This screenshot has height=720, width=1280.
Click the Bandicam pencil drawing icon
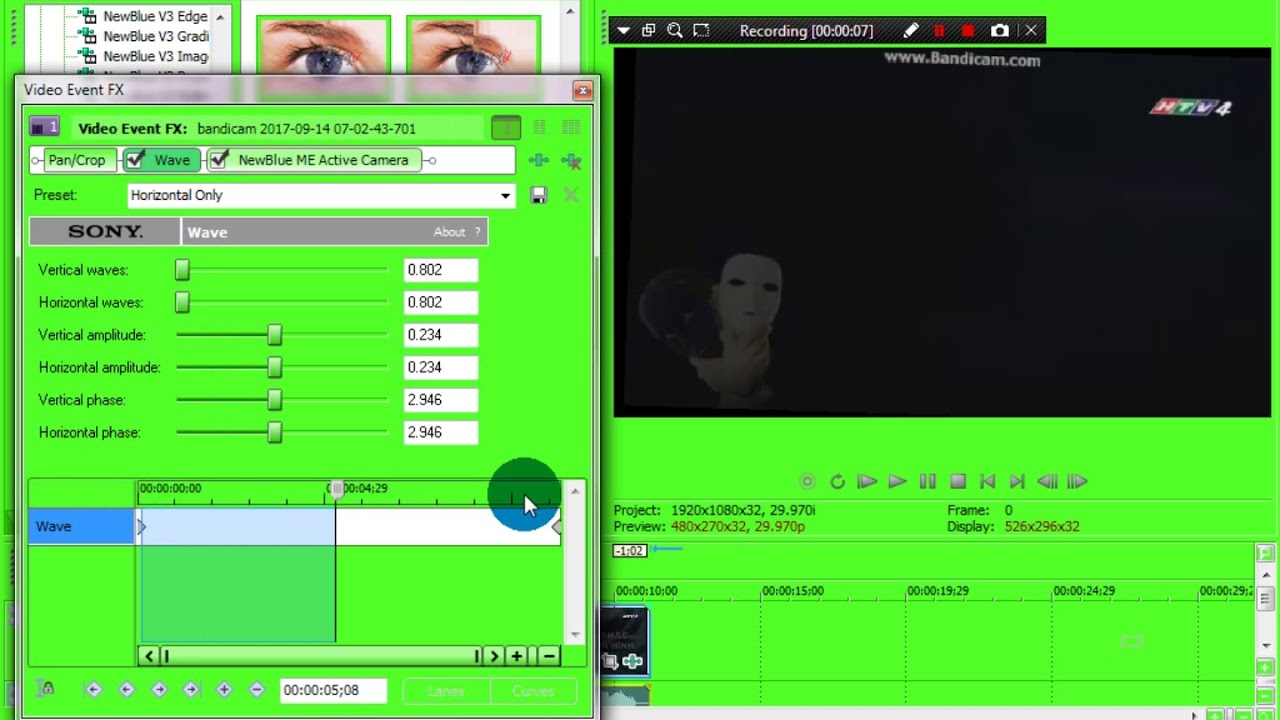point(910,31)
